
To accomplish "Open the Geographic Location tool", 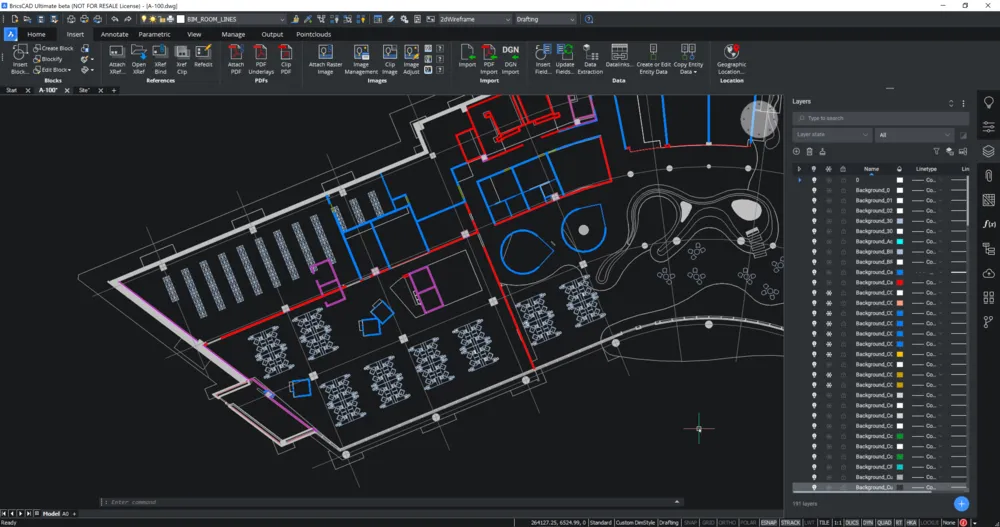I will point(731,54).
